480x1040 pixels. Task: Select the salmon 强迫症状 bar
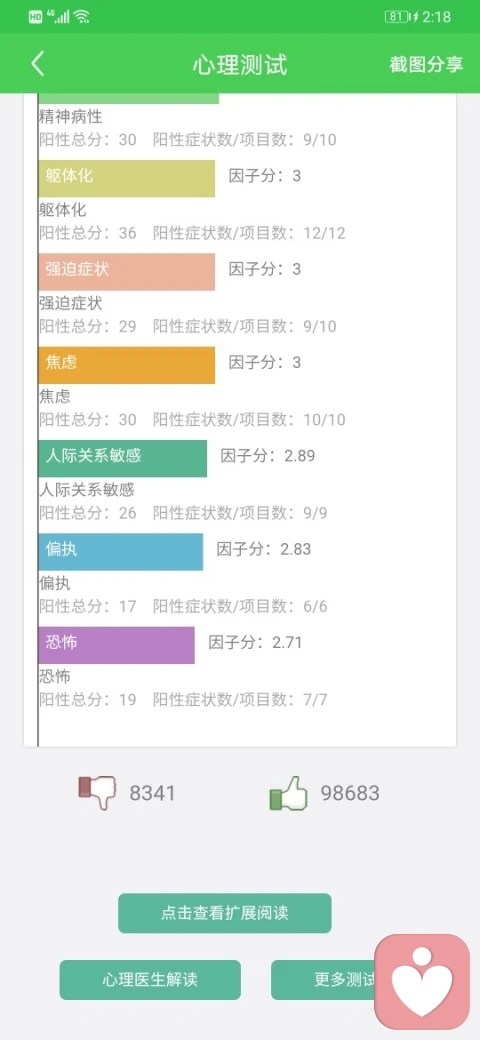(x=127, y=271)
